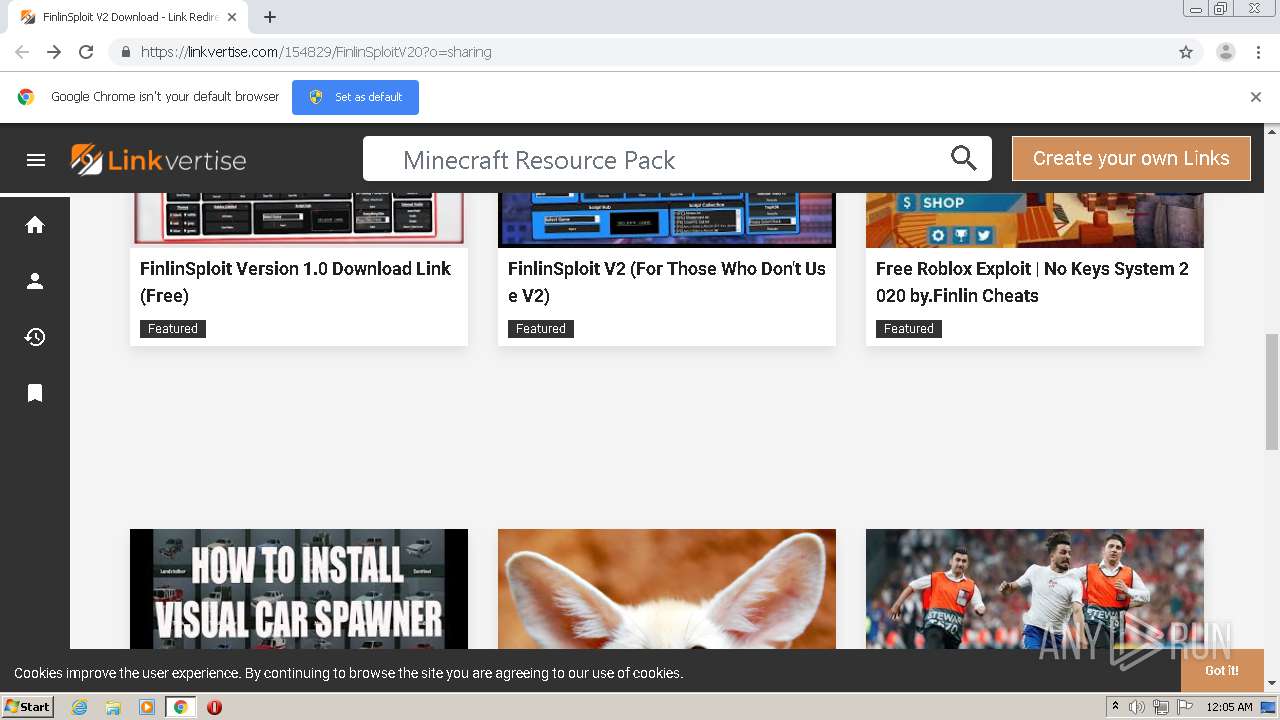The height and width of the screenshot is (720, 1280).
Task: Open the soccer players thumbnail
Action: [x=1035, y=590]
